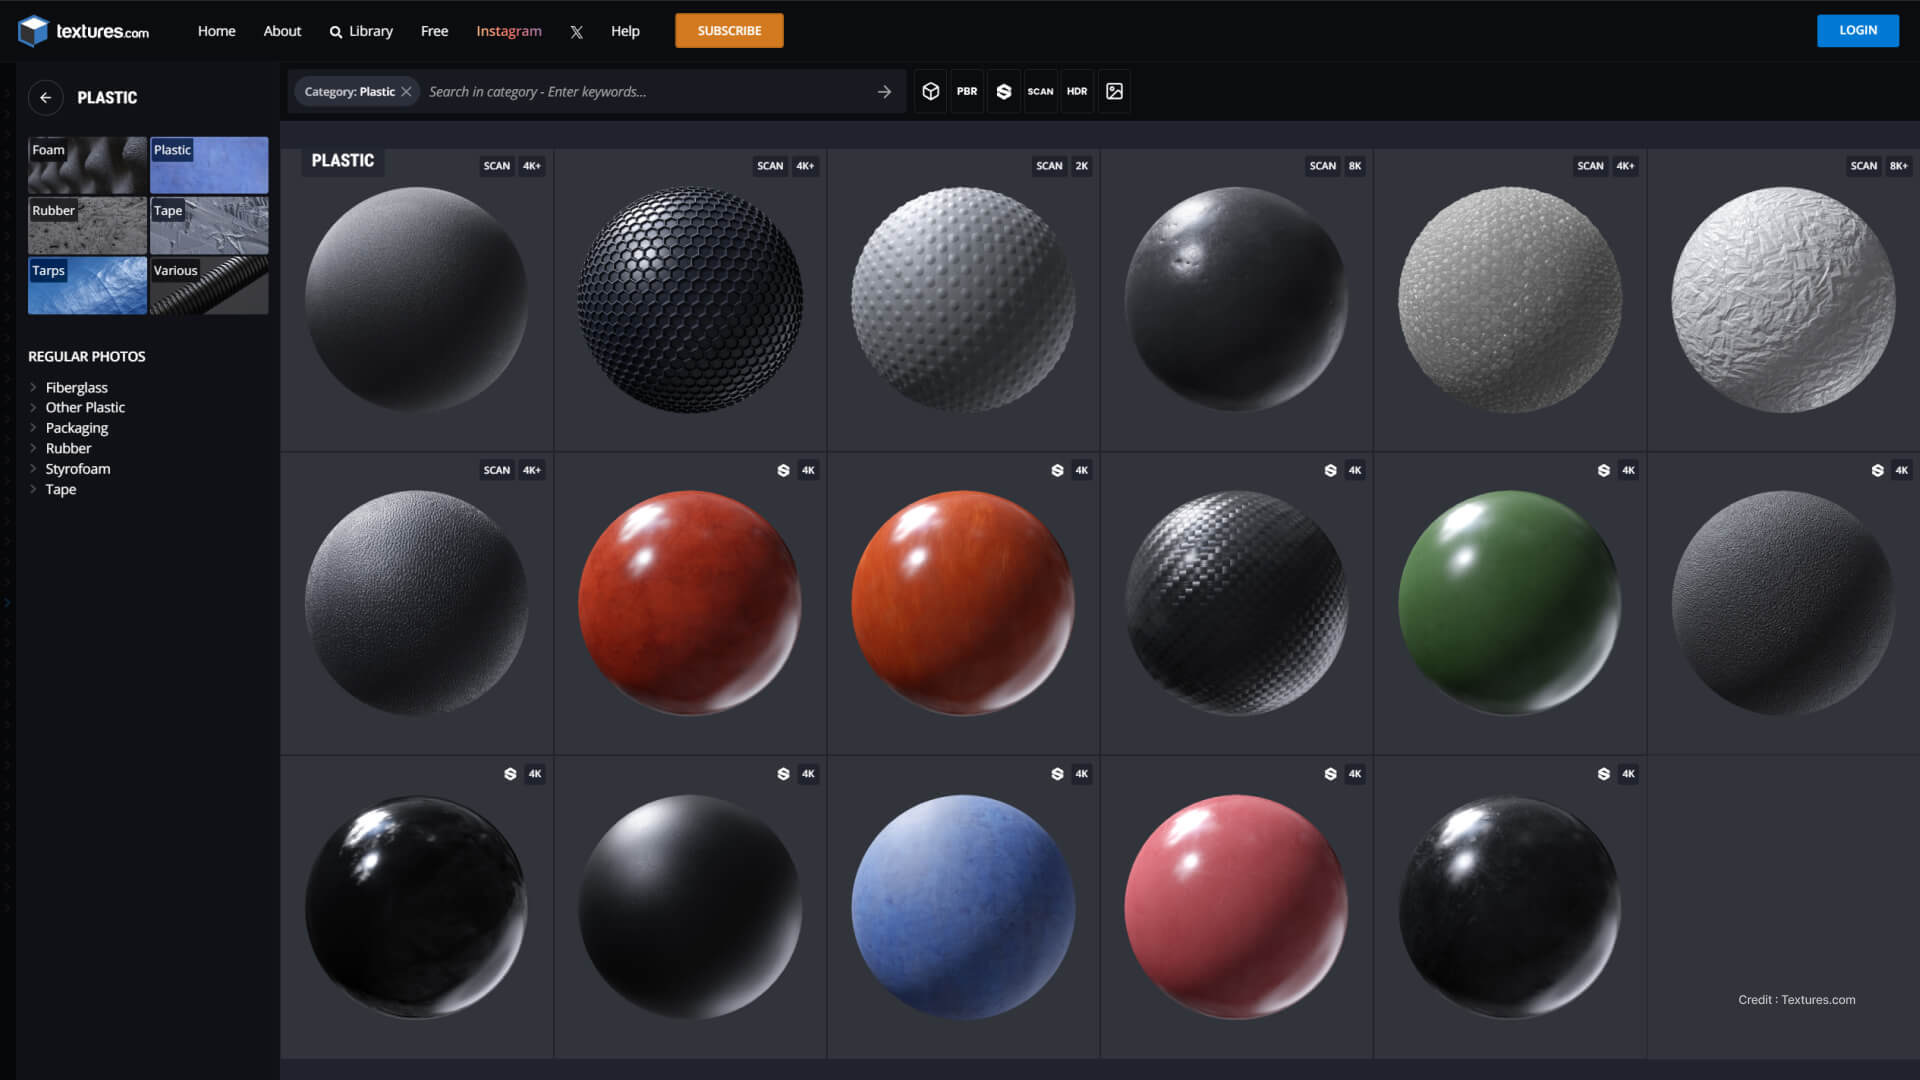This screenshot has height=1080, width=1920.
Task: Toggle the Substance S filter icon
Action: pos(1003,91)
